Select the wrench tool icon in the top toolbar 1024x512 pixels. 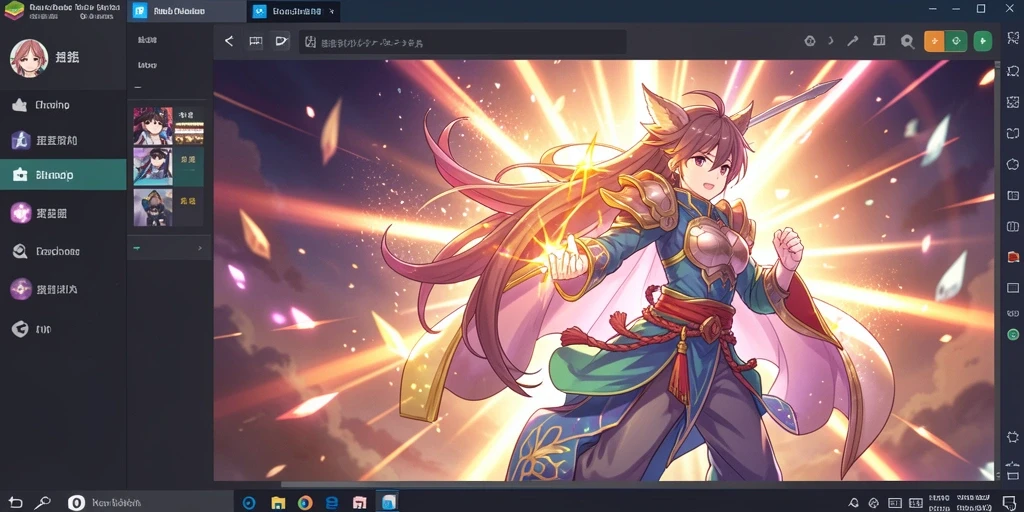click(x=853, y=41)
